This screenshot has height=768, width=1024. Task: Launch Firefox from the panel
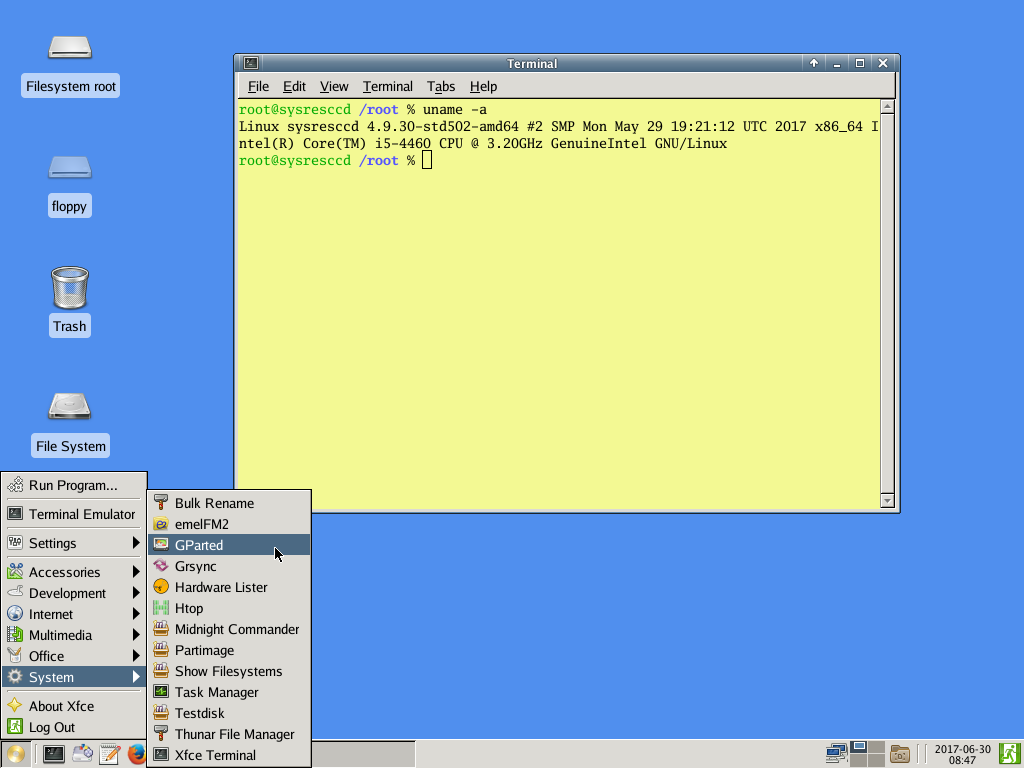(x=136, y=754)
